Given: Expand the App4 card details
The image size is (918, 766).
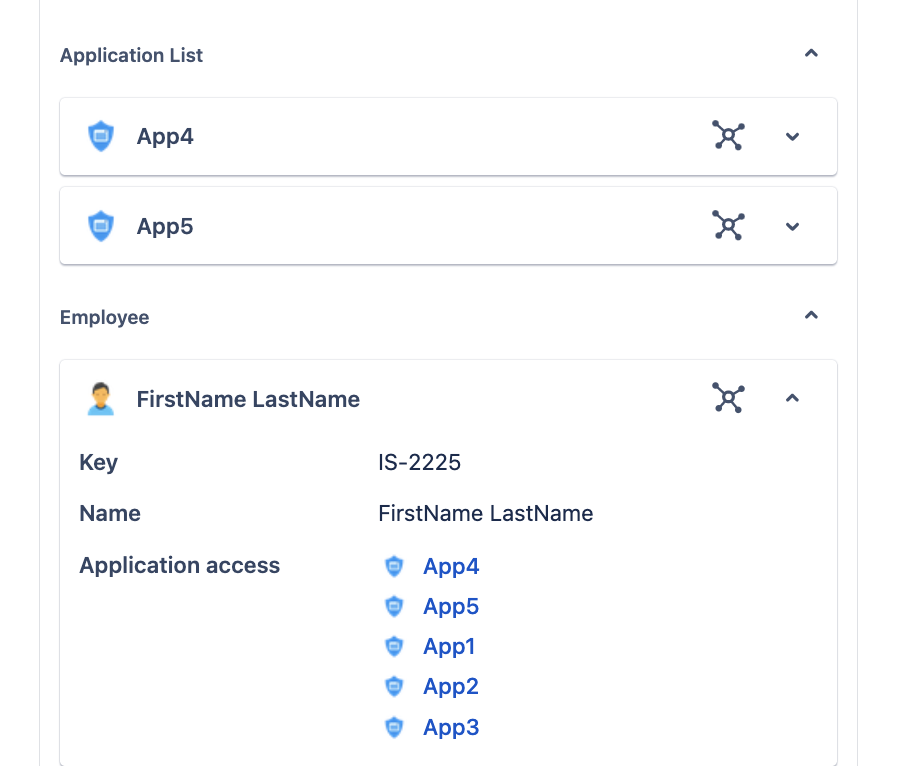Looking at the screenshot, I should [793, 137].
